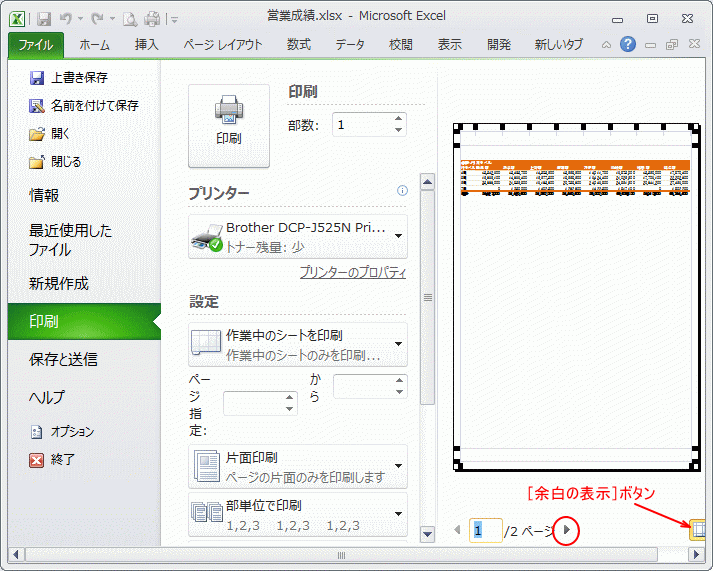
Task: Click the settings panel scroll up arrow
Action: coord(427,182)
